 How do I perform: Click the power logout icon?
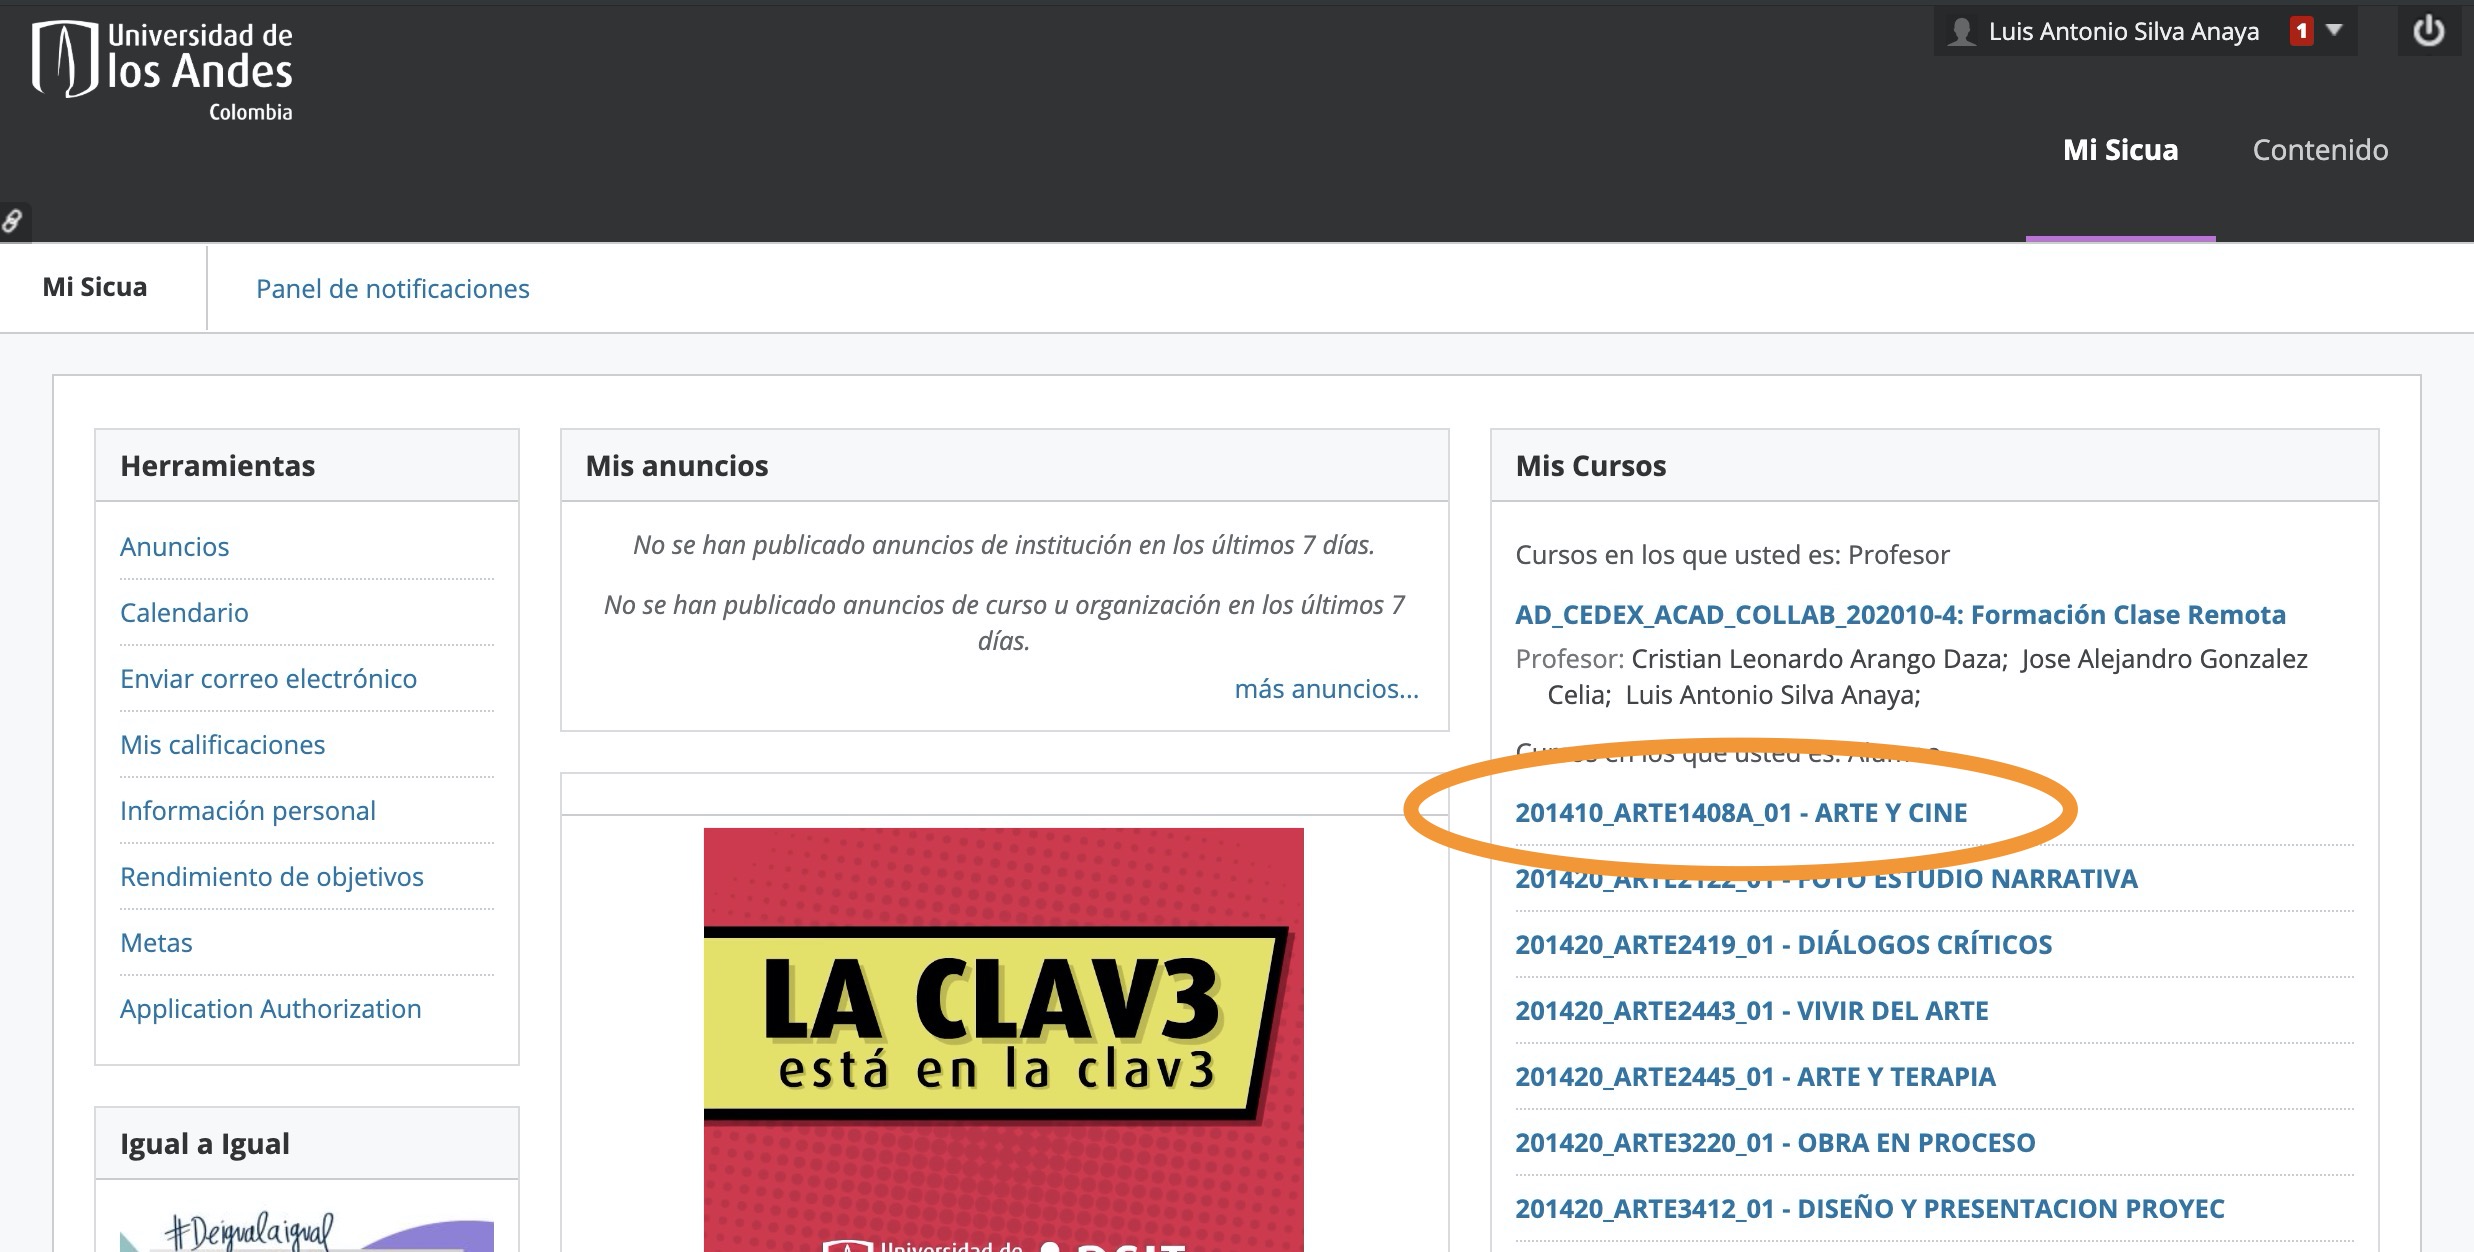(x=2428, y=32)
